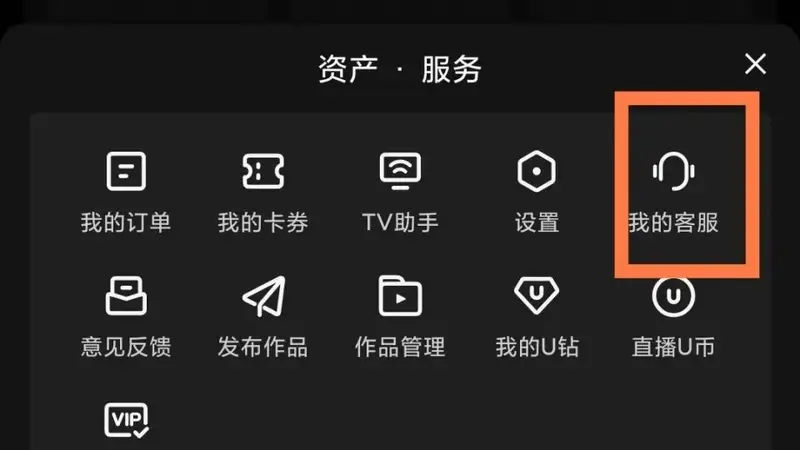Click the 我的订单 text label
Image resolution: width=800 pixels, height=450 pixels.
pyautogui.click(x=126, y=223)
